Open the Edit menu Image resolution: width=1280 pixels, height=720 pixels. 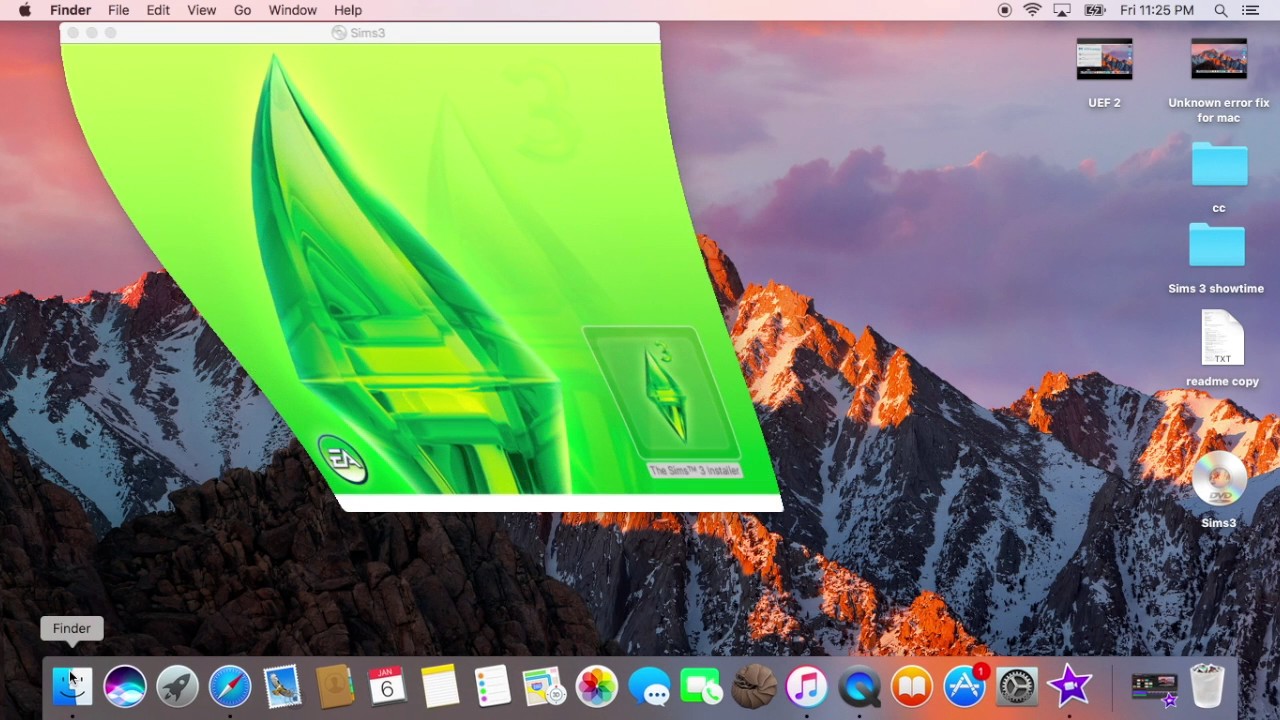[x=158, y=10]
